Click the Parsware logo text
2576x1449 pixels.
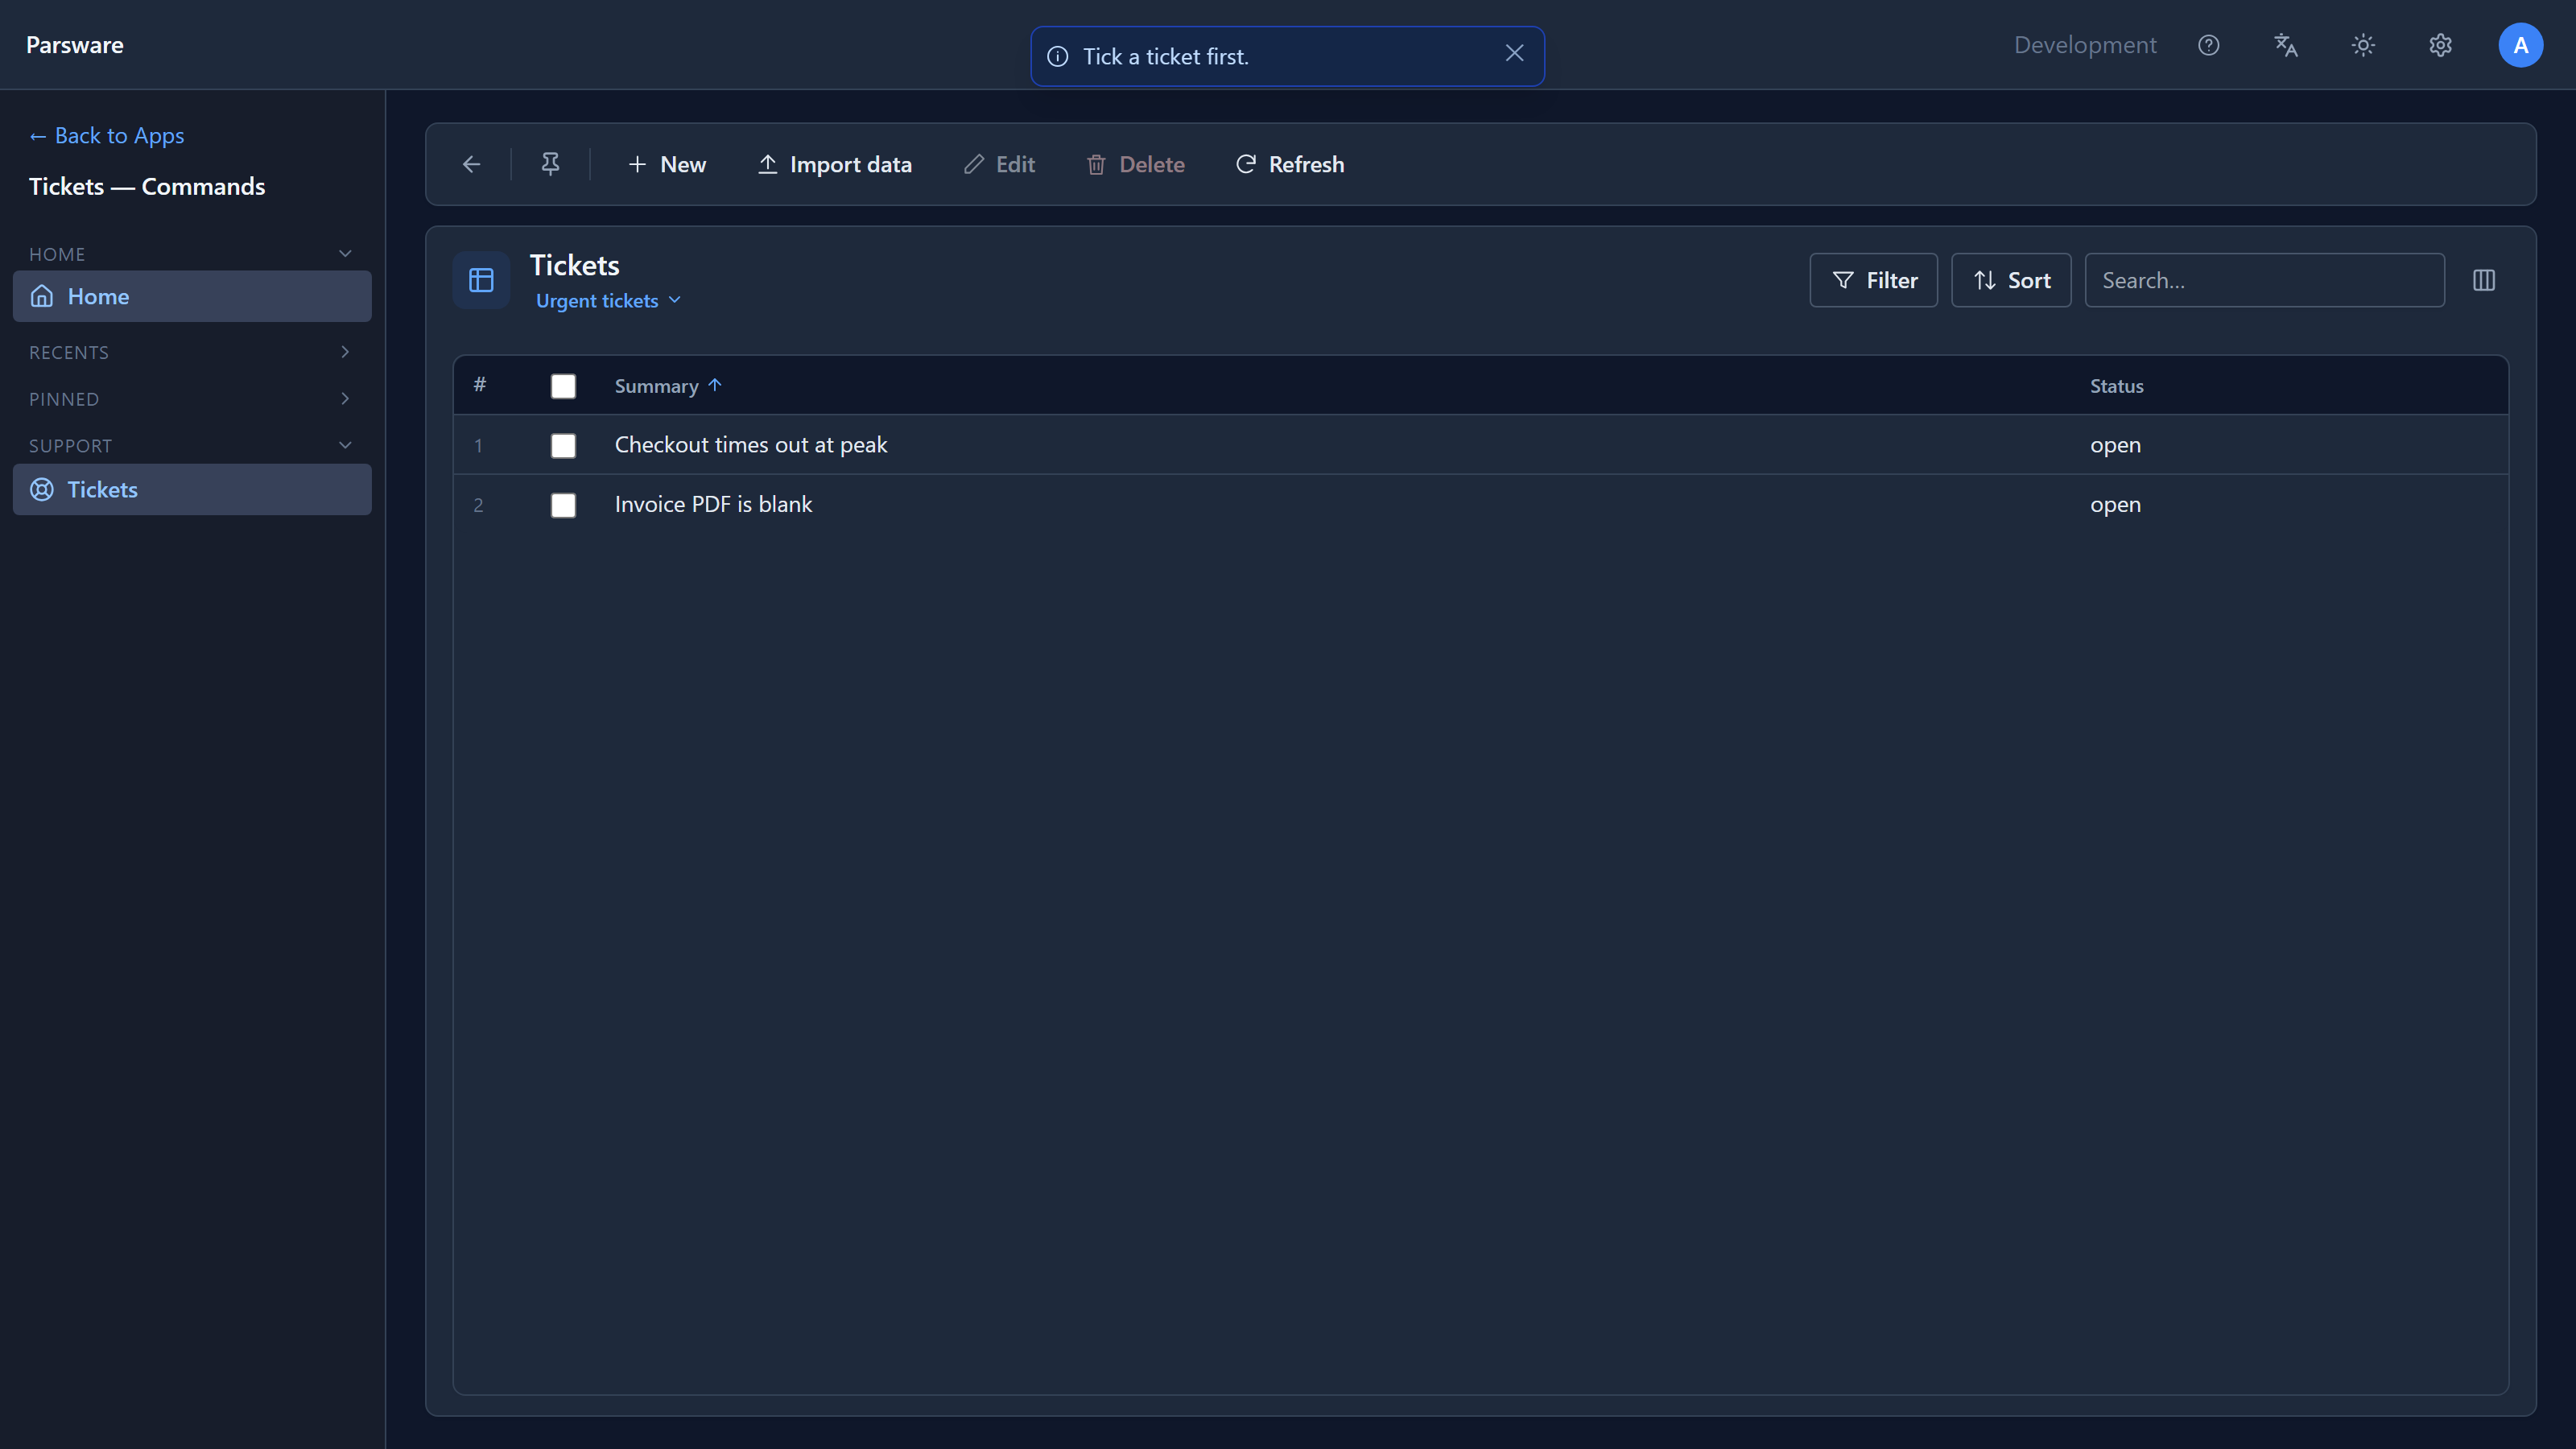(x=75, y=45)
